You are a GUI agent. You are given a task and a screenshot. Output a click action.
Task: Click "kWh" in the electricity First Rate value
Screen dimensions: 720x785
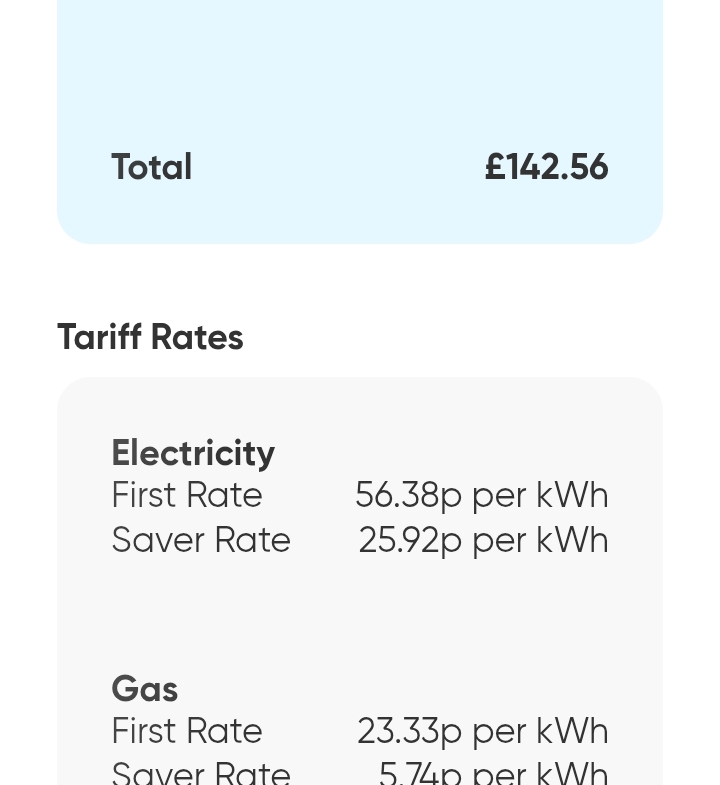coord(572,495)
